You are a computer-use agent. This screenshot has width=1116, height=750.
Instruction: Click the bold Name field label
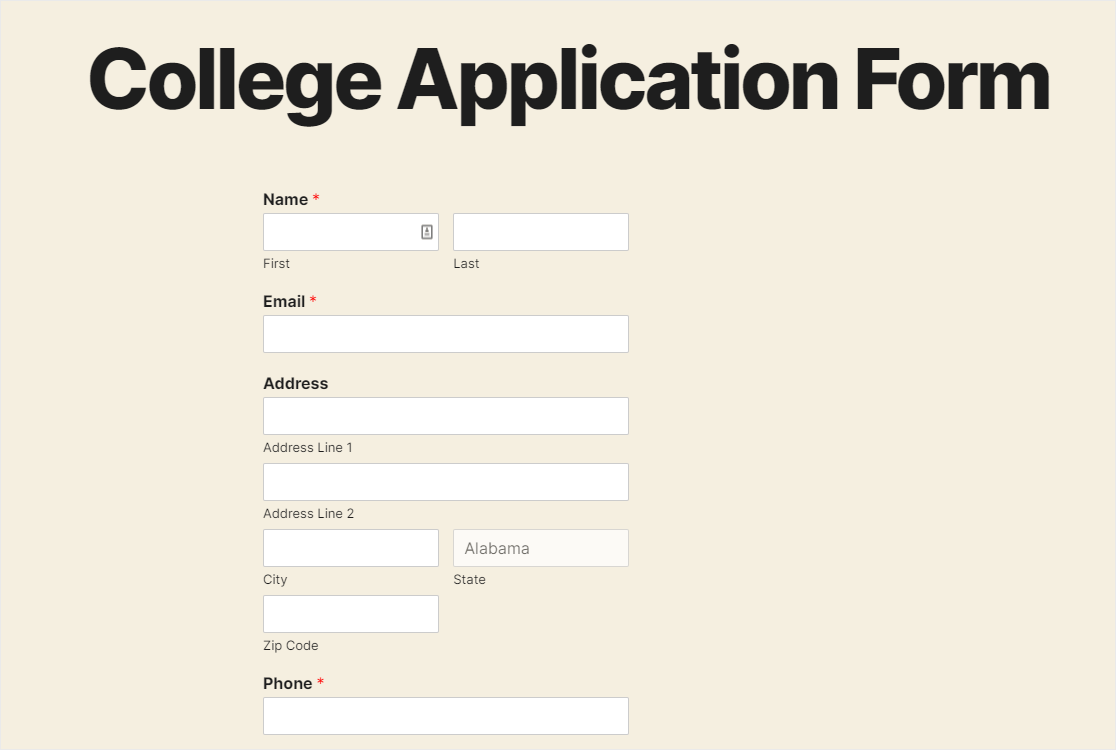tap(285, 200)
